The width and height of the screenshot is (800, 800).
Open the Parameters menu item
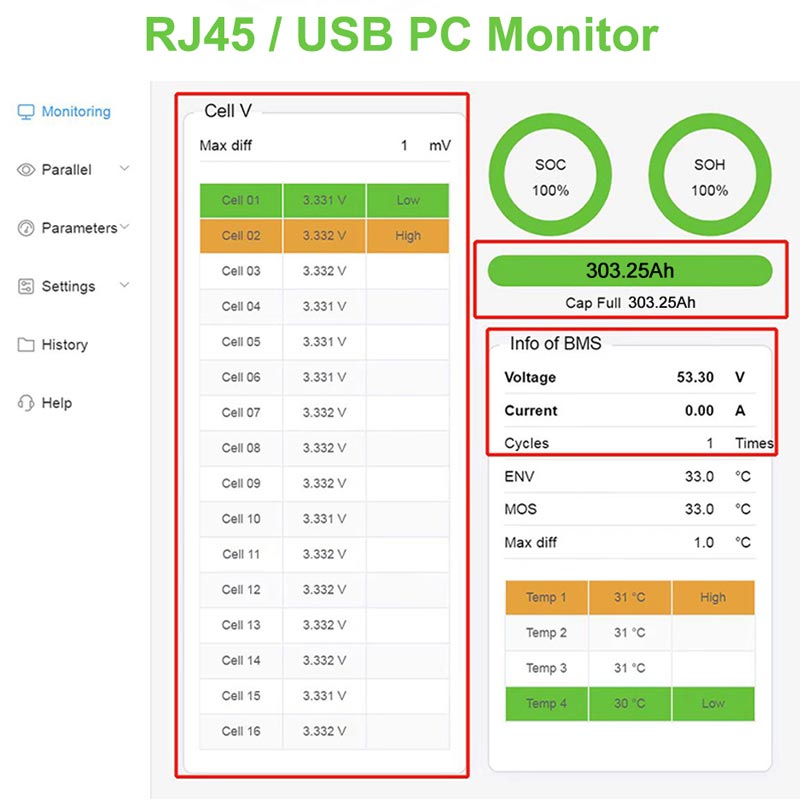[79, 228]
